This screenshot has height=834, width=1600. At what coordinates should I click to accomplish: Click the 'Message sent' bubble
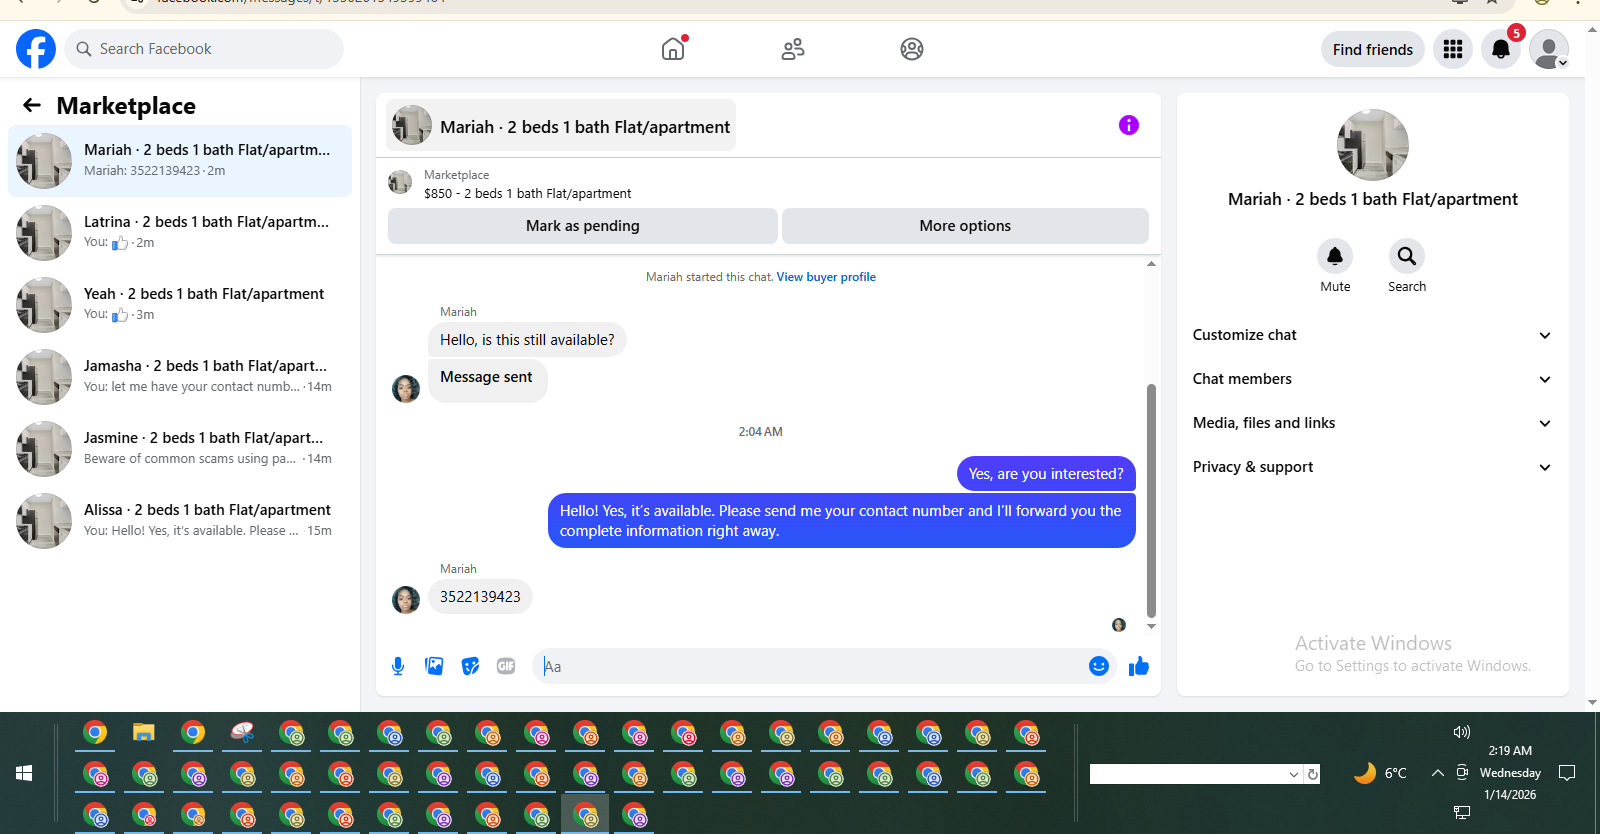coord(487,380)
